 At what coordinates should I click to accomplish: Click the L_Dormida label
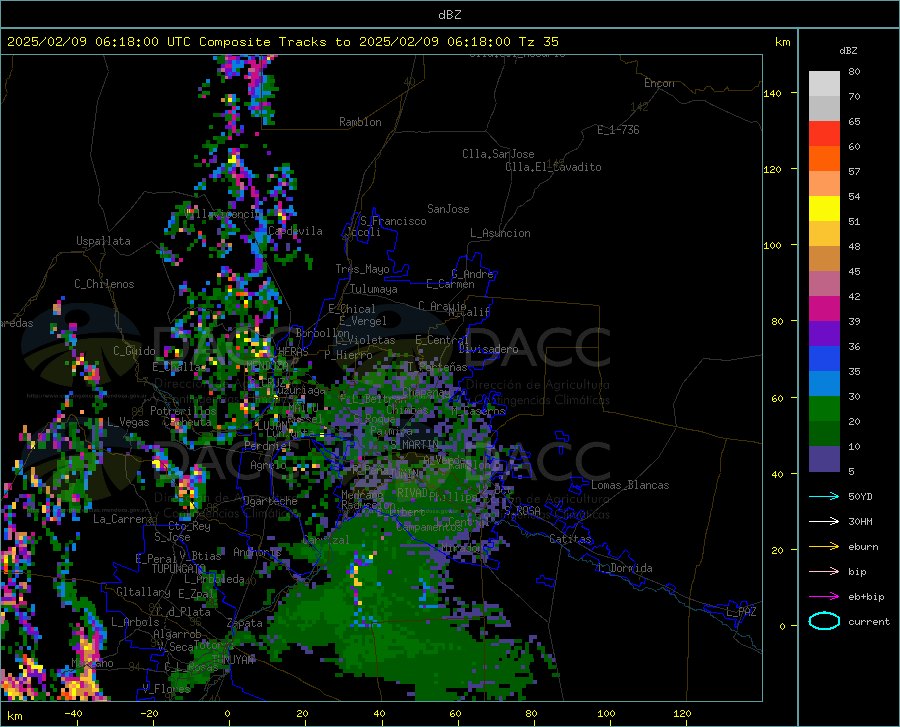(x=624, y=568)
